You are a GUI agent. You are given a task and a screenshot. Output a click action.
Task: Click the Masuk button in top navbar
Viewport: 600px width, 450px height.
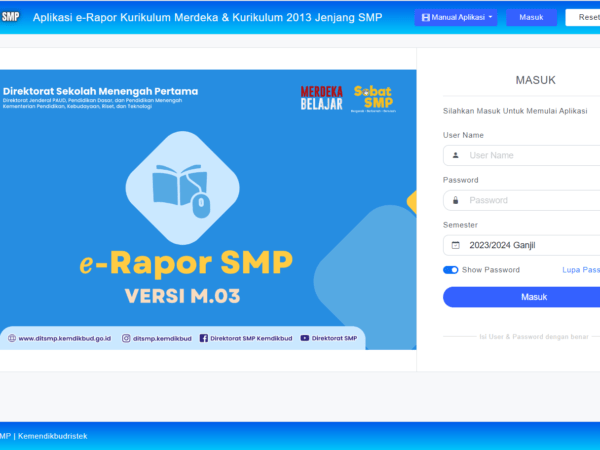(531, 18)
